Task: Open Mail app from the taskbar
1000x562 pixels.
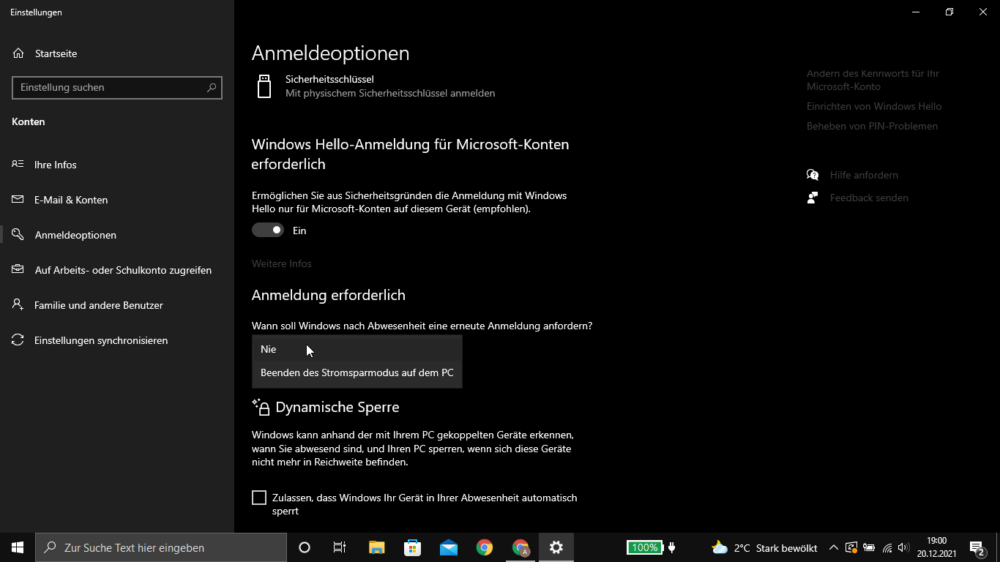Action: pyautogui.click(x=448, y=547)
